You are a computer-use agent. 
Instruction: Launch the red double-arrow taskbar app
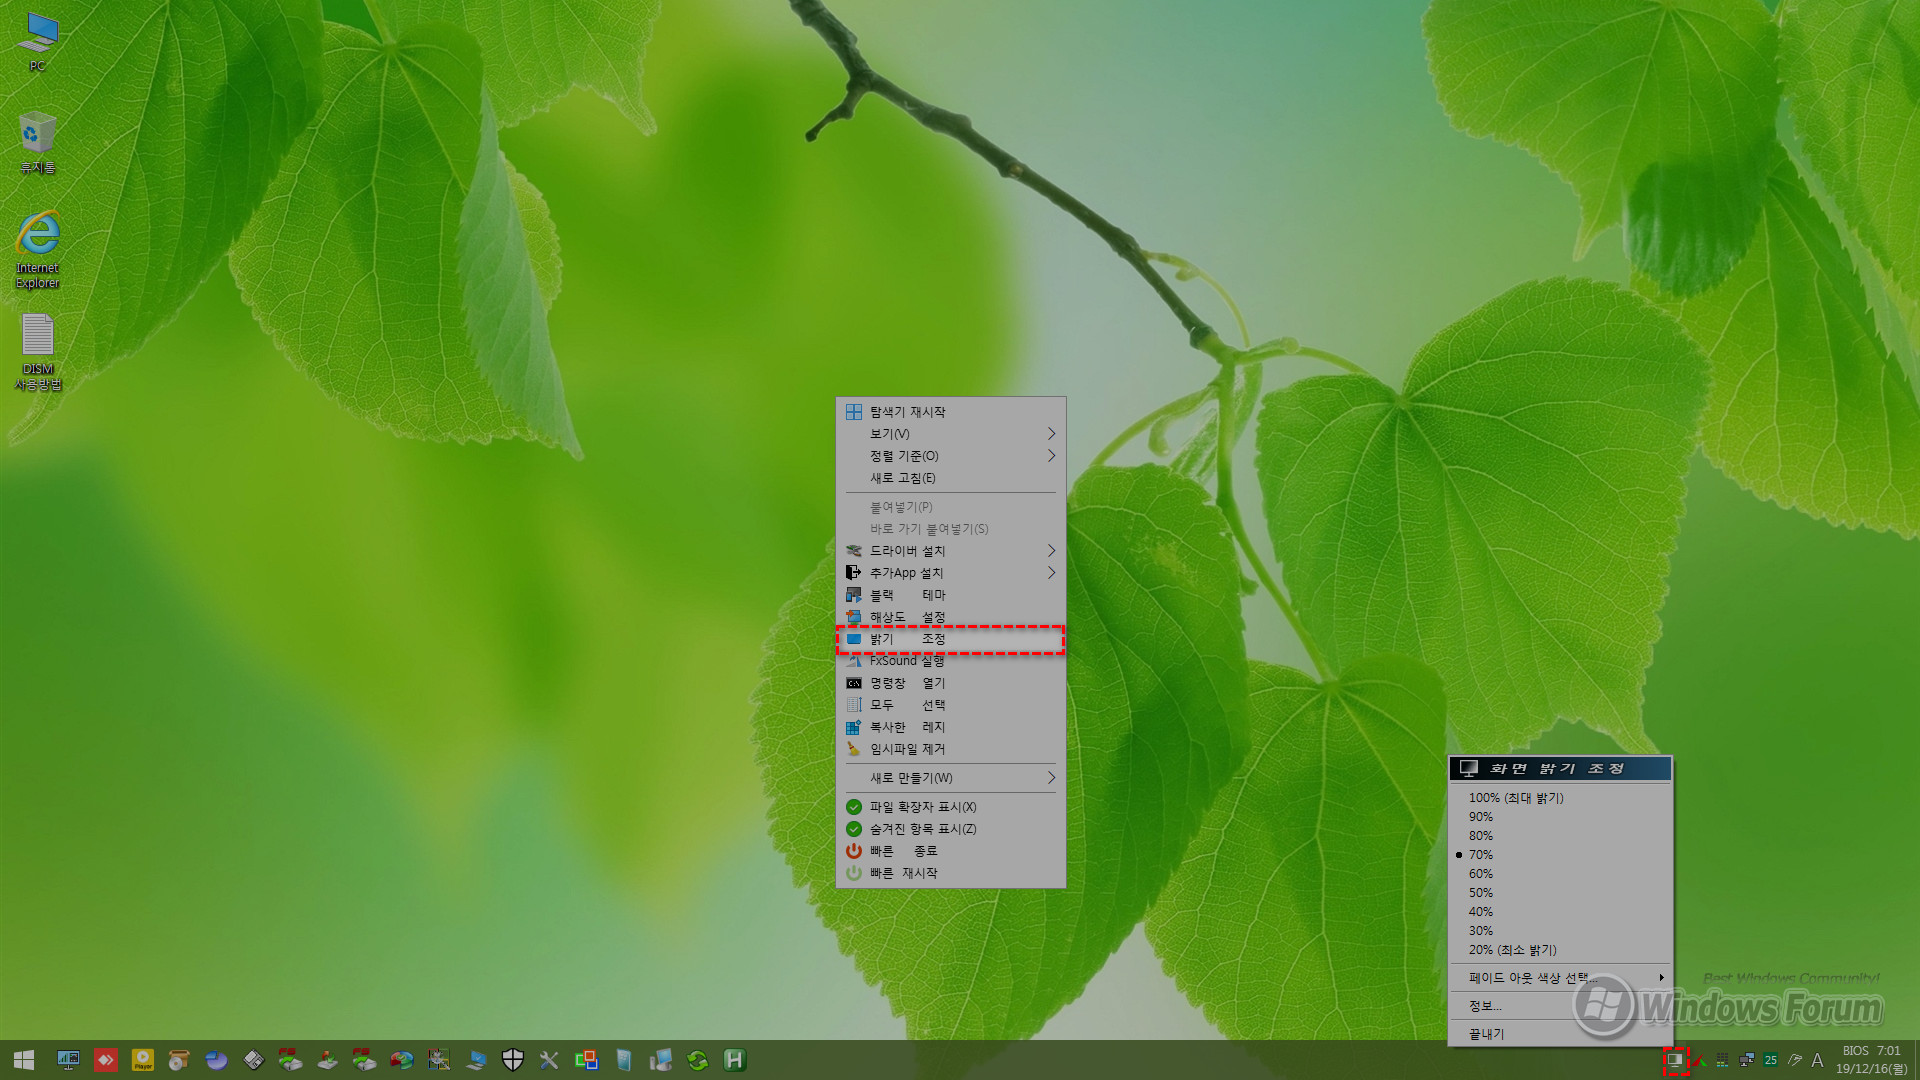pos(105,1060)
